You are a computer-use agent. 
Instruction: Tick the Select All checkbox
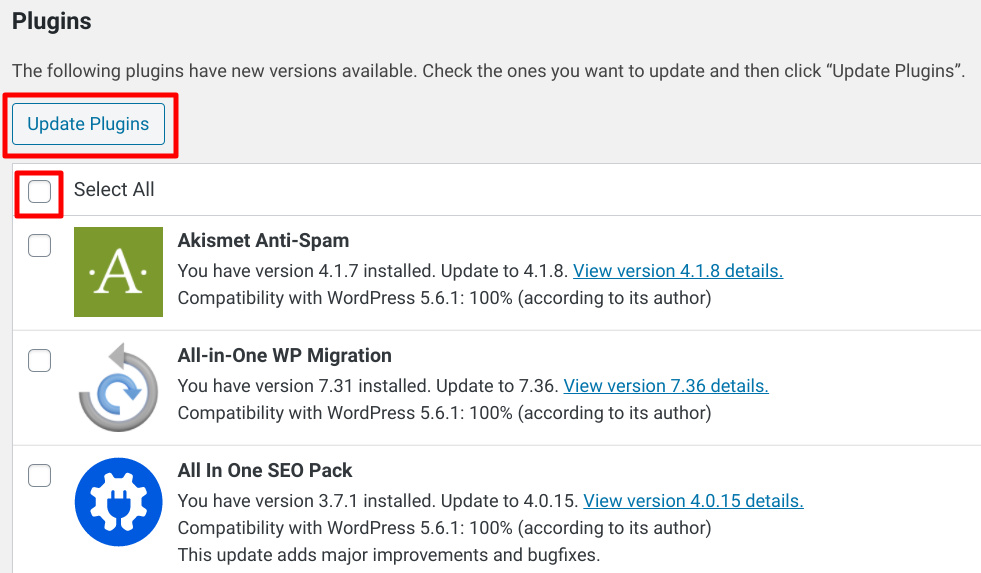[39, 191]
